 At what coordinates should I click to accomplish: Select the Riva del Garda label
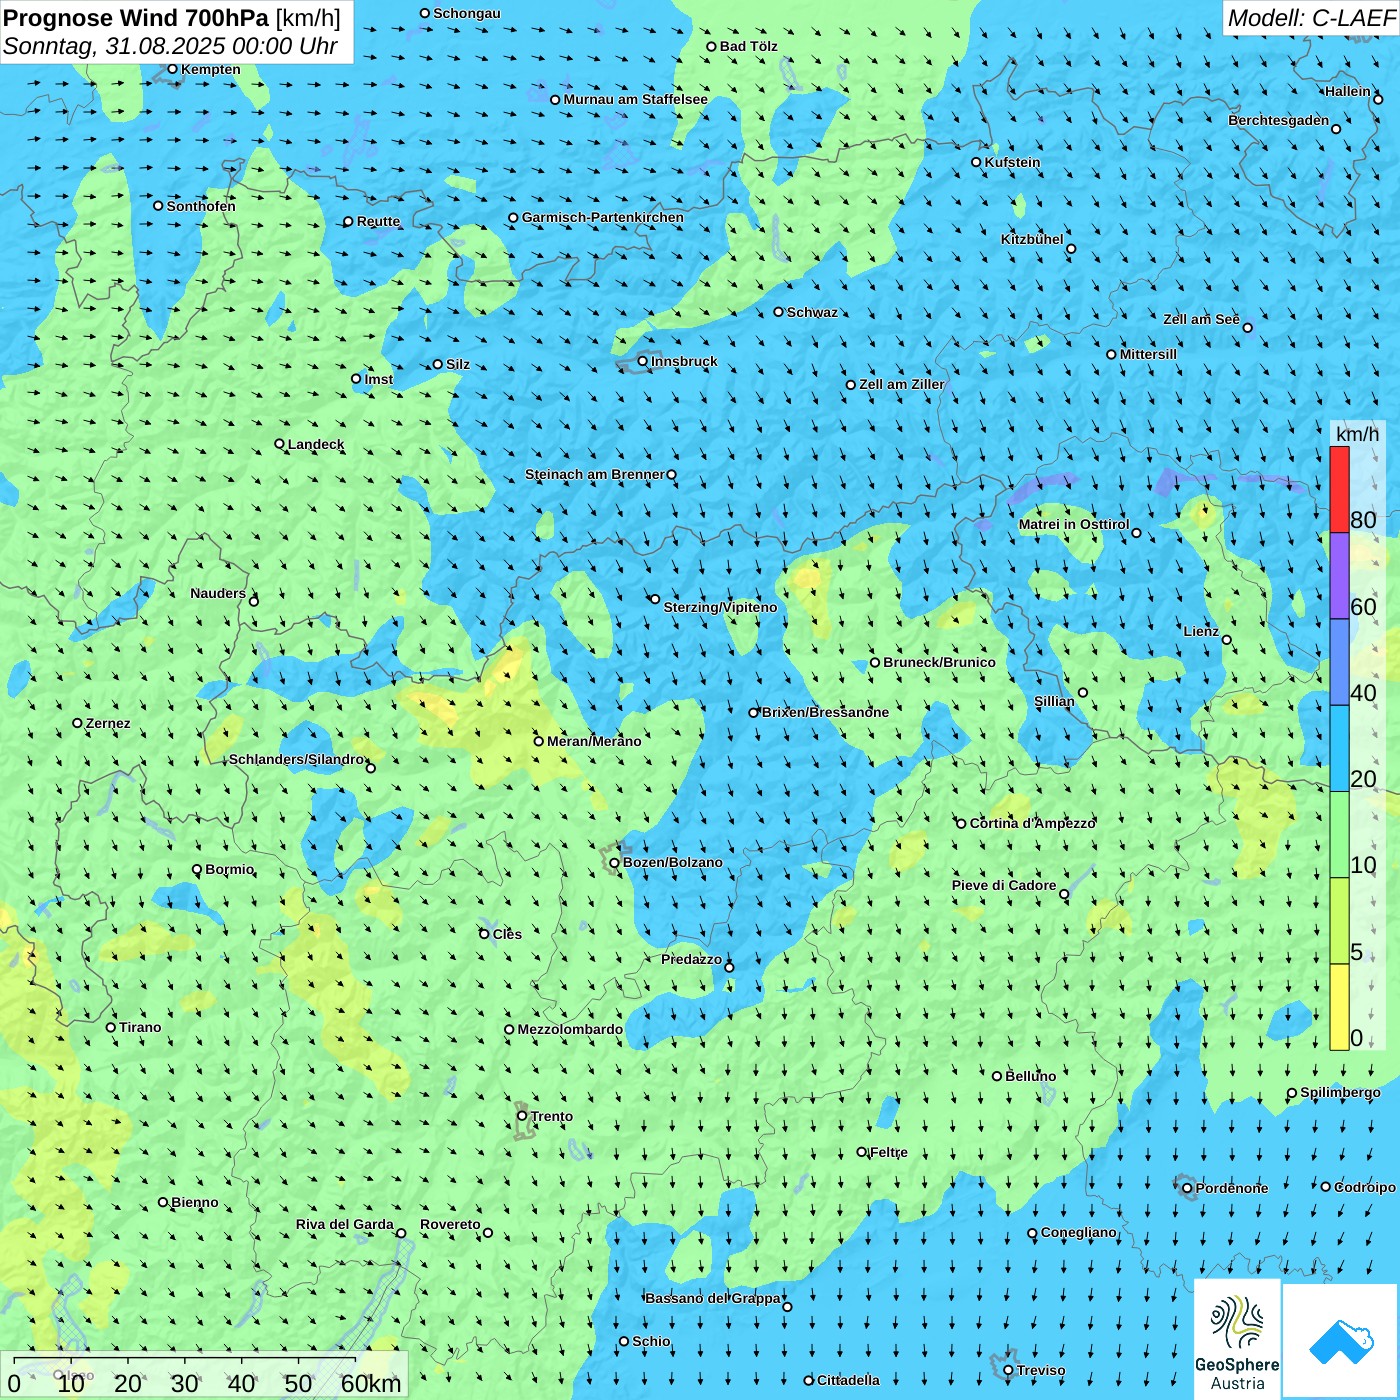pyautogui.click(x=345, y=1224)
